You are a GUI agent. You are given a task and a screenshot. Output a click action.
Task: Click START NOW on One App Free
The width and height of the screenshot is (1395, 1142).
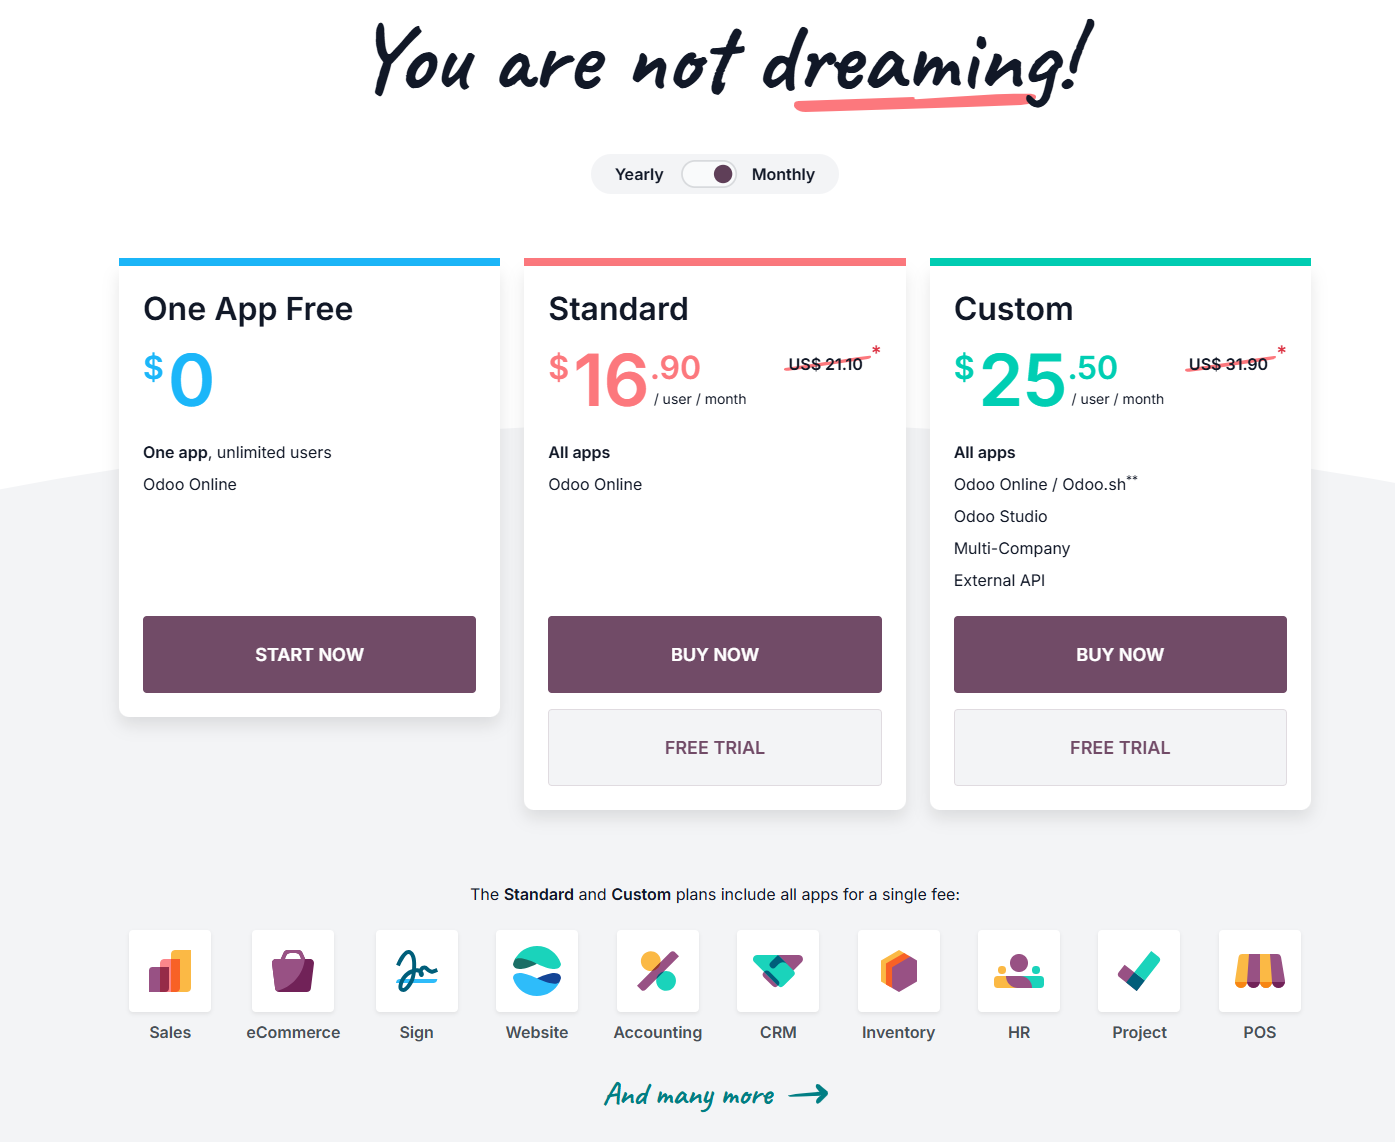309,654
